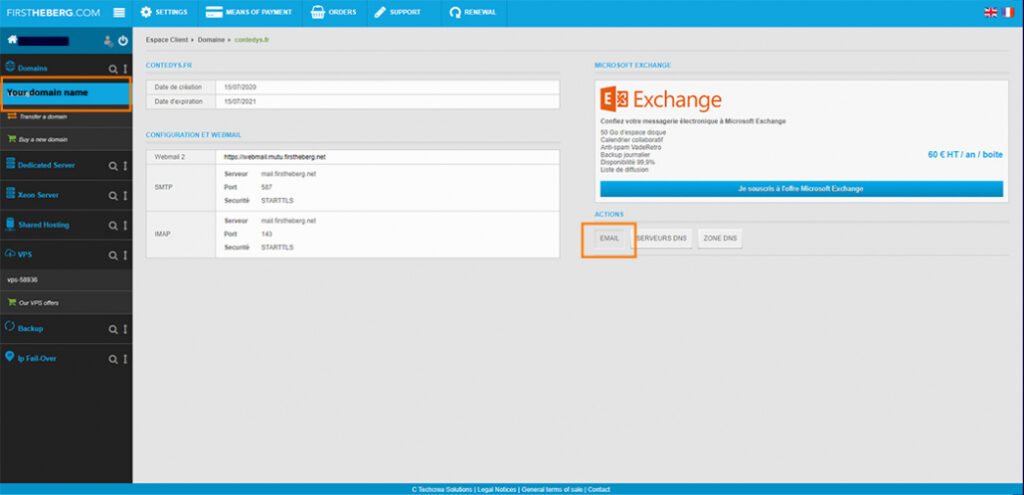Click 'Transfer a domain' link

click(x=43, y=116)
